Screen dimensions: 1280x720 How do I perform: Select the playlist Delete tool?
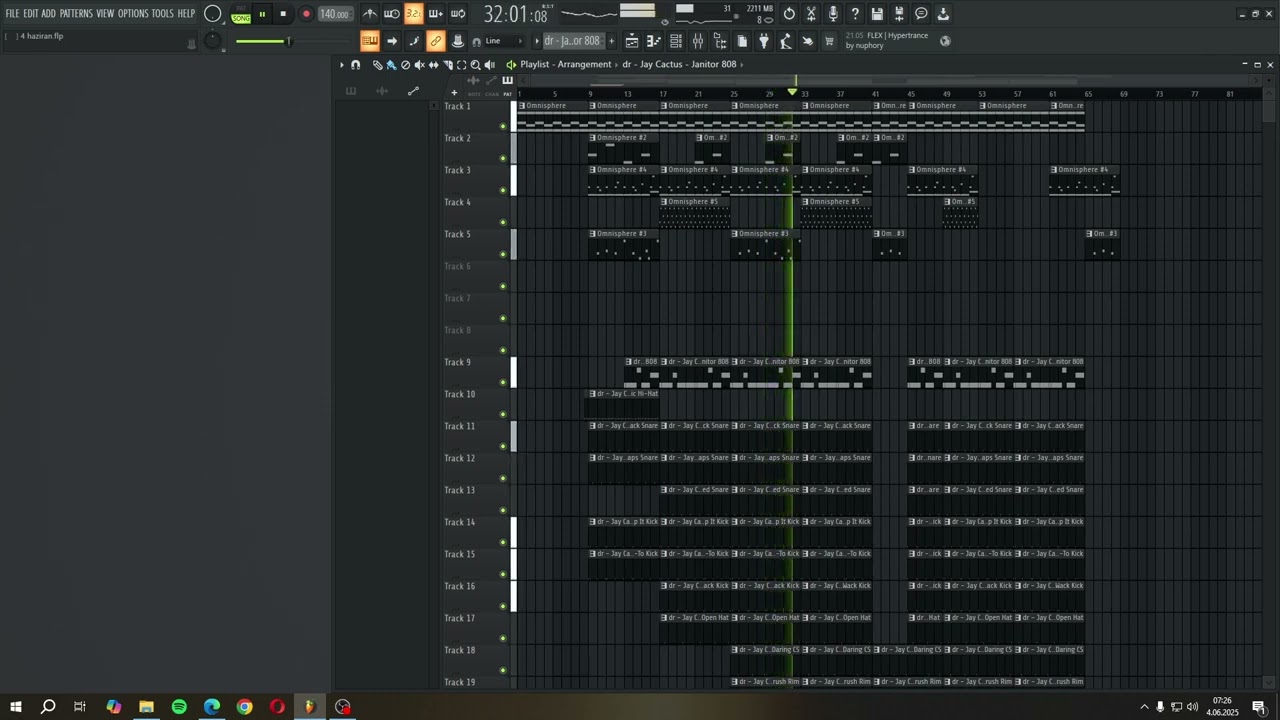tap(405, 64)
